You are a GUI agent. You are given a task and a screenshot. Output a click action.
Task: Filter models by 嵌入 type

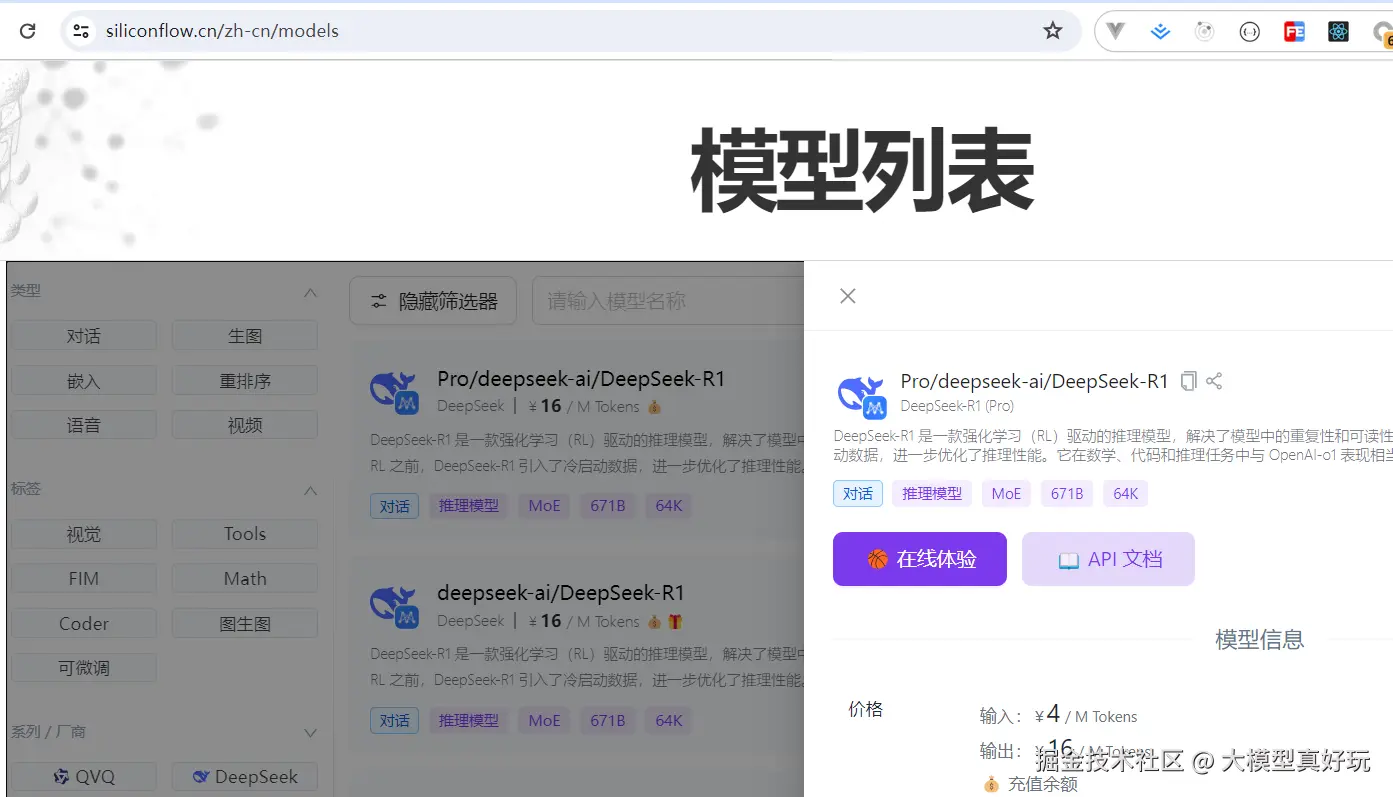(x=84, y=381)
